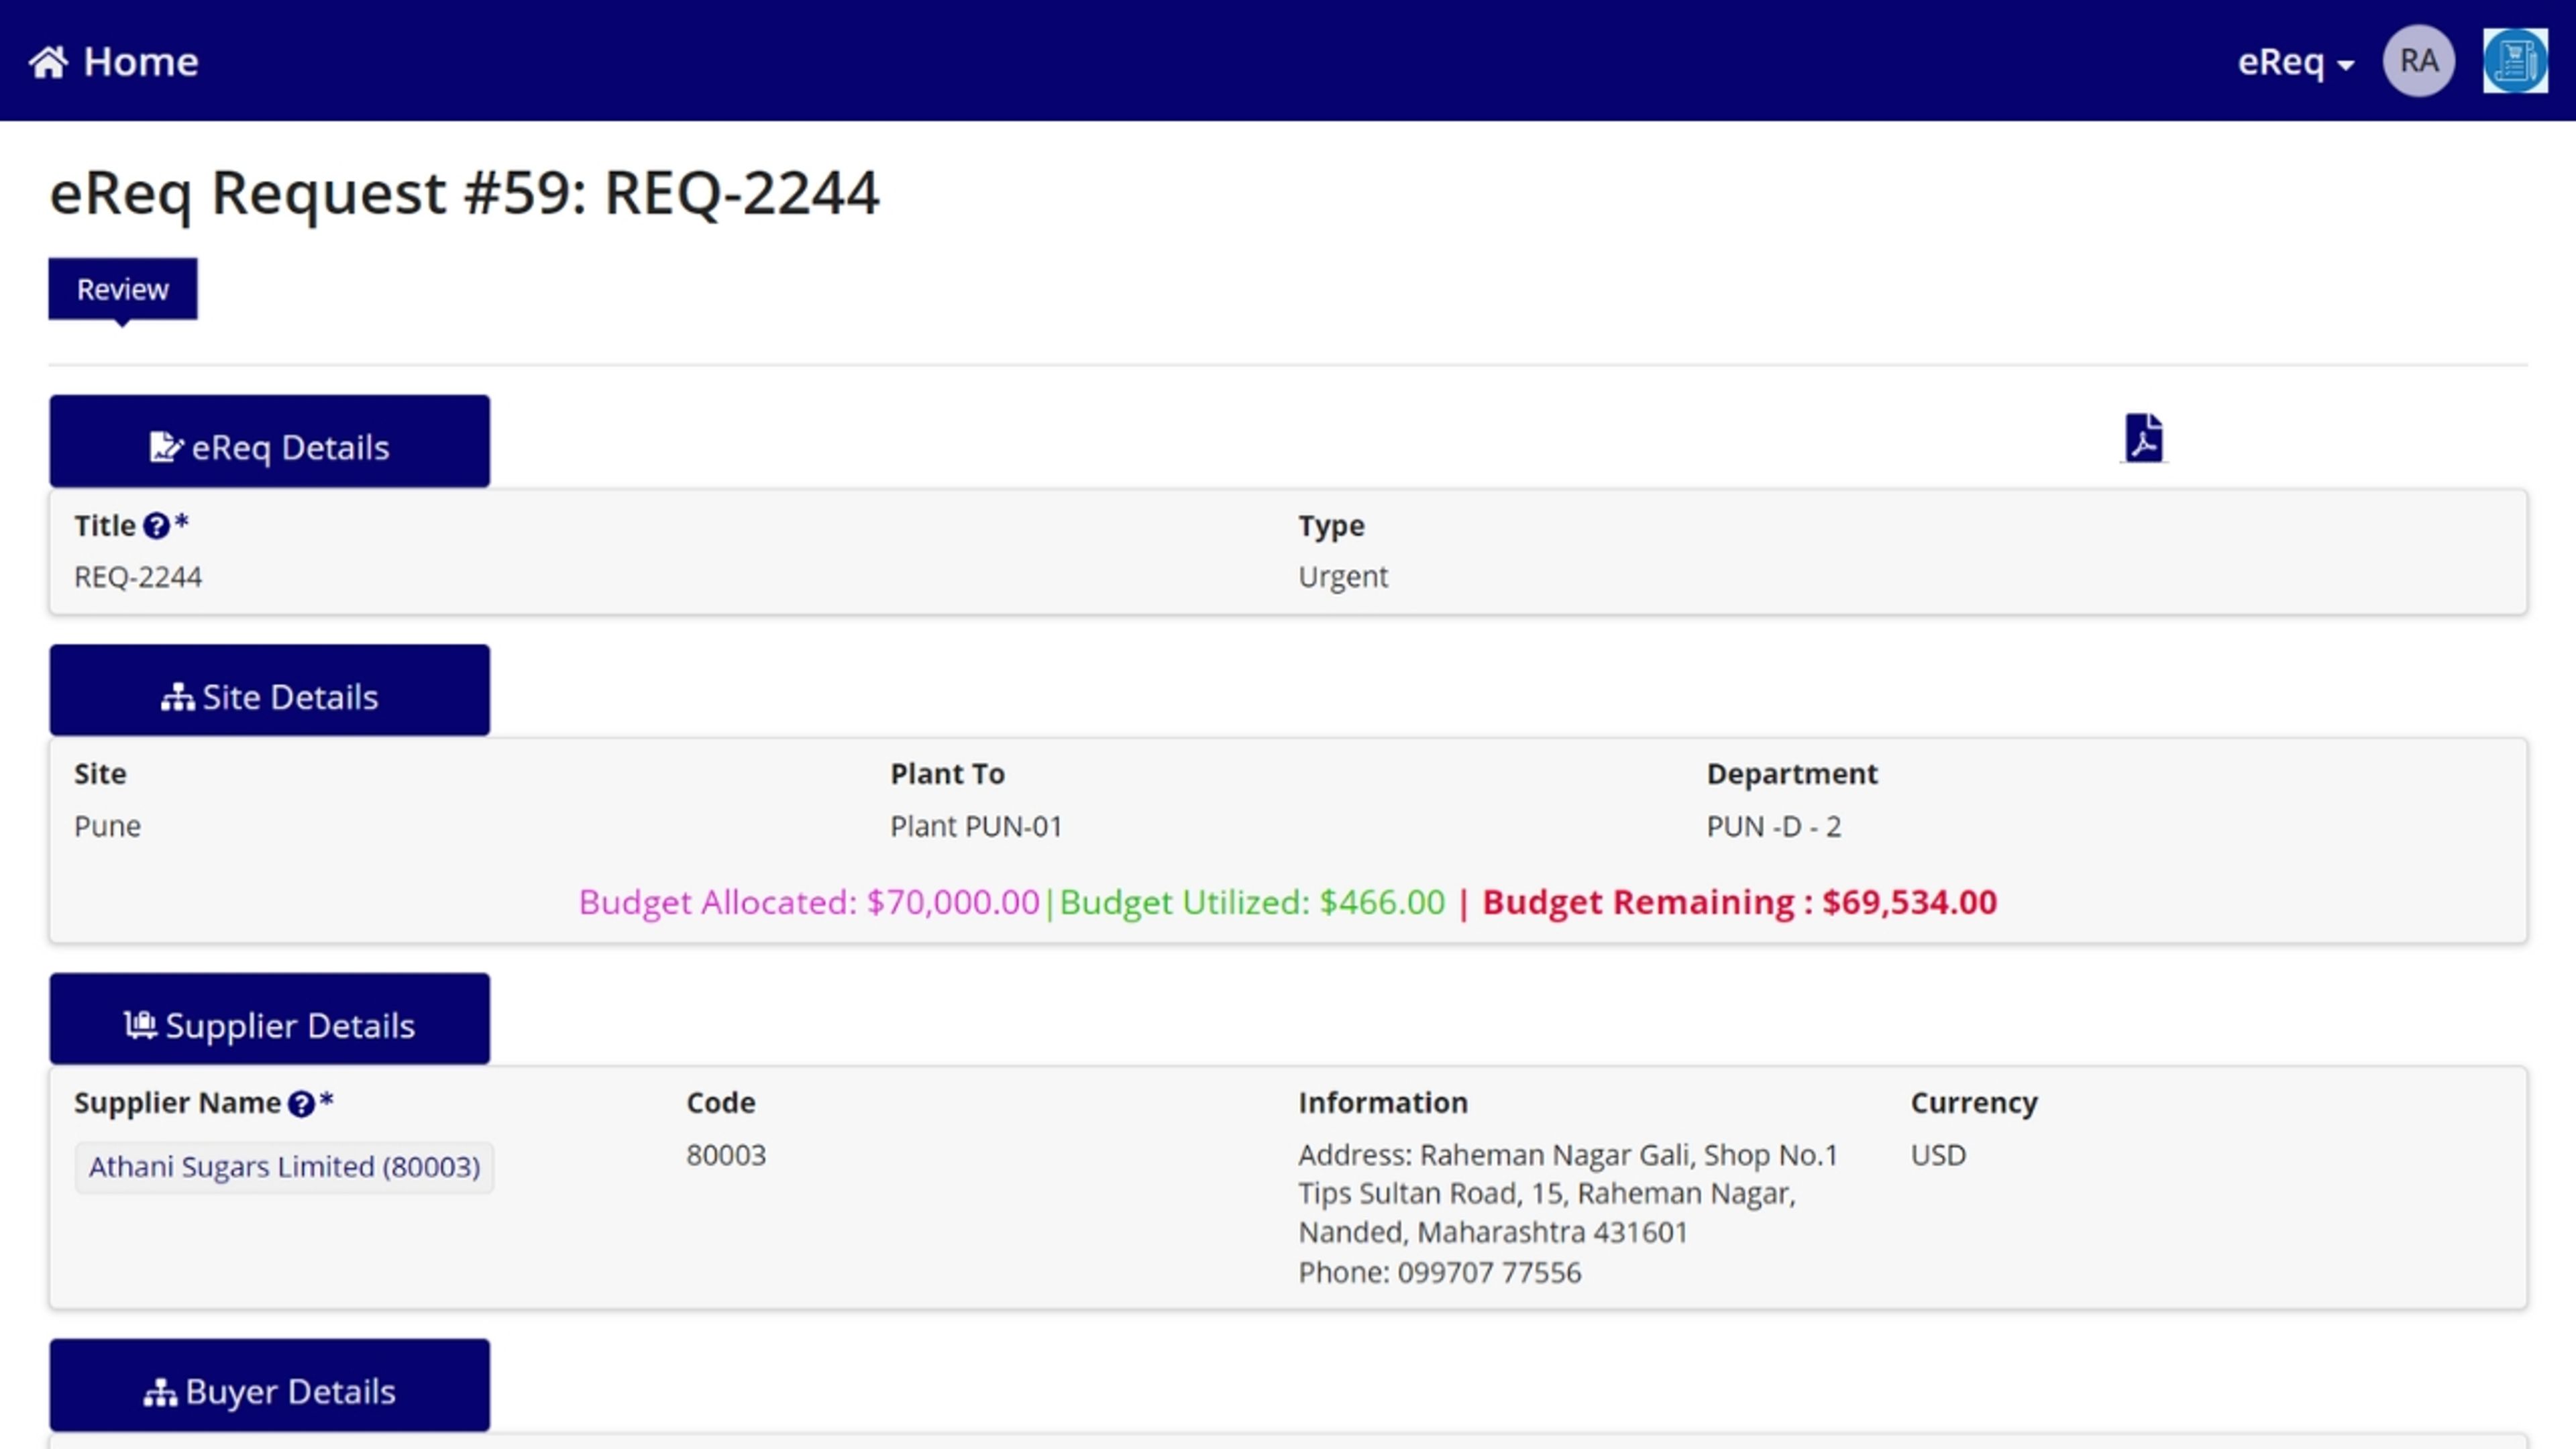Image resolution: width=2576 pixels, height=1449 pixels.
Task: Click the site value Pune
Action: (x=107, y=826)
